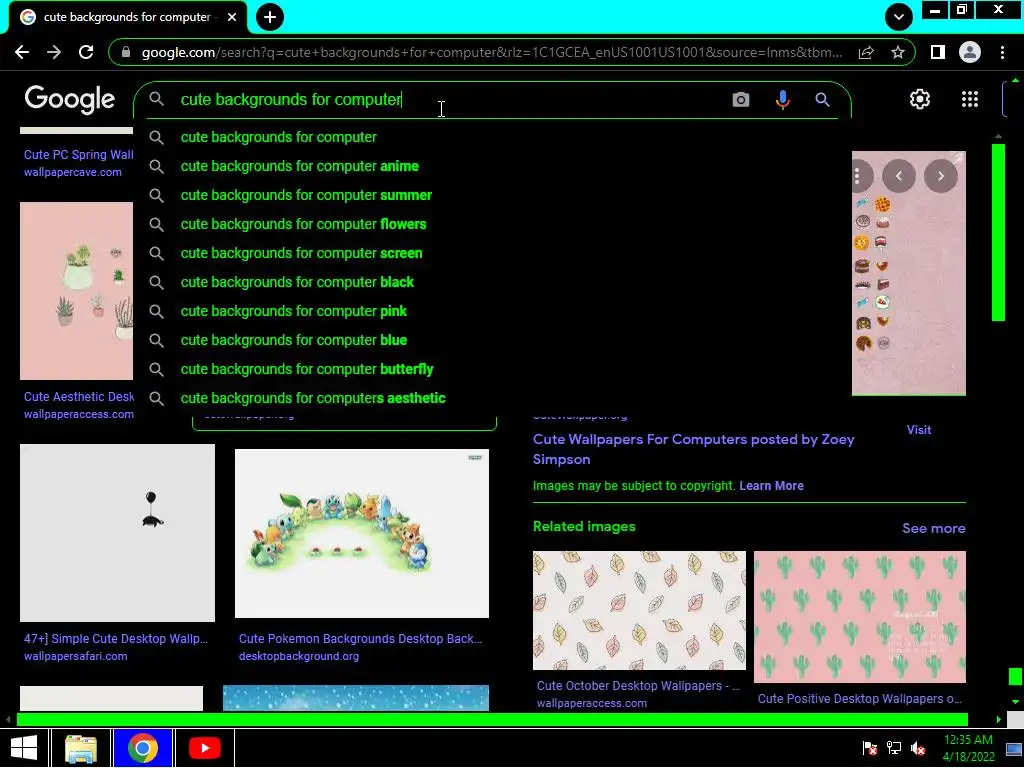Viewport: 1024px width, 768px height.
Task: Open 'Cute Aesthetic Desk' result link
Action: [79, 396]
